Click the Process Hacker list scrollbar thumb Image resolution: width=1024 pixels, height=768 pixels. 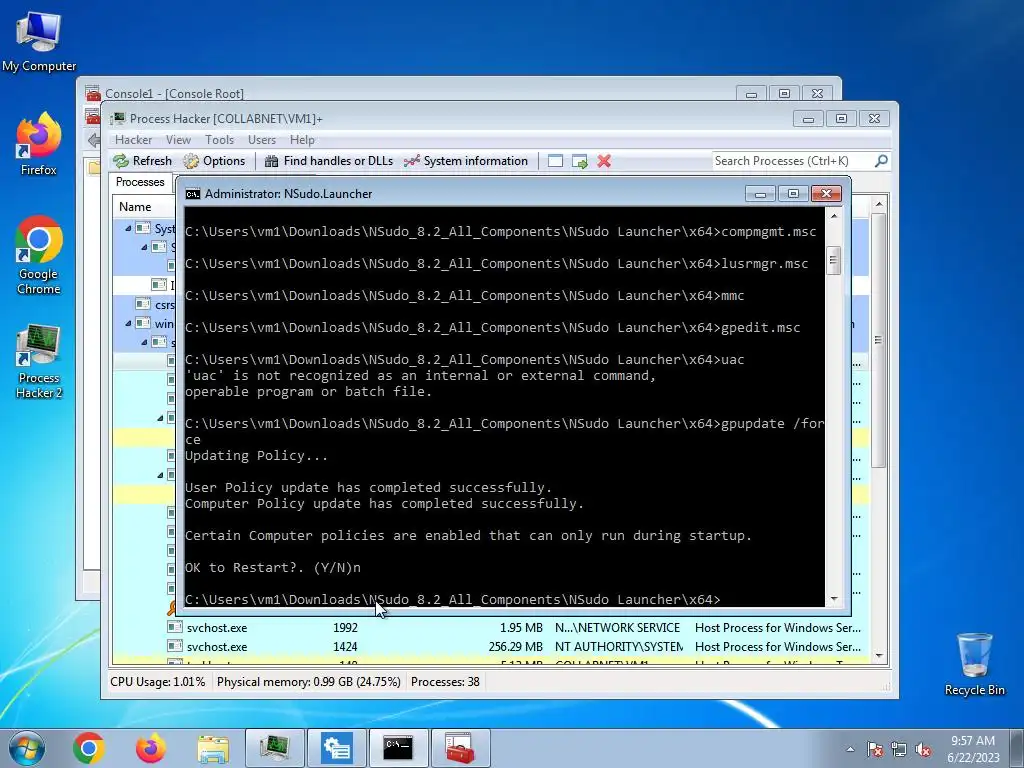click(879, 340)
